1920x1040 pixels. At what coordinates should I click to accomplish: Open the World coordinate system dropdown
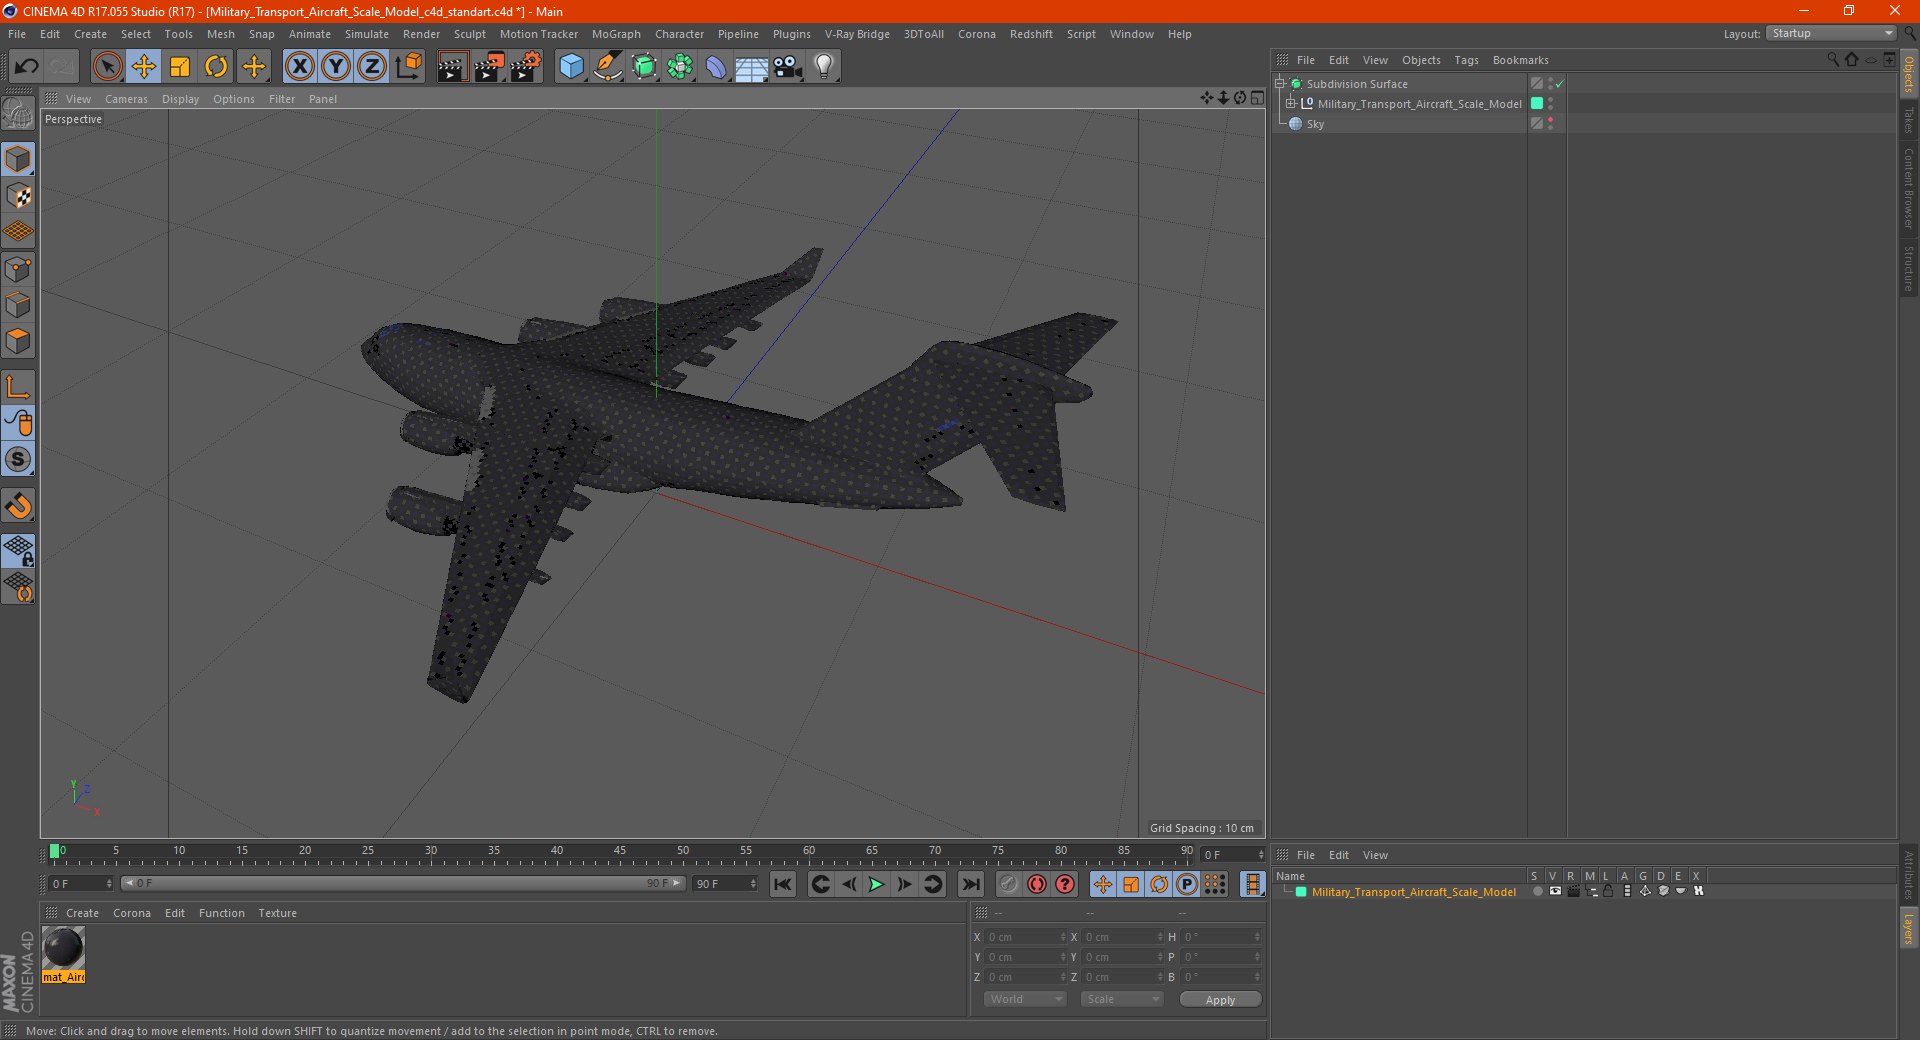1025,999
